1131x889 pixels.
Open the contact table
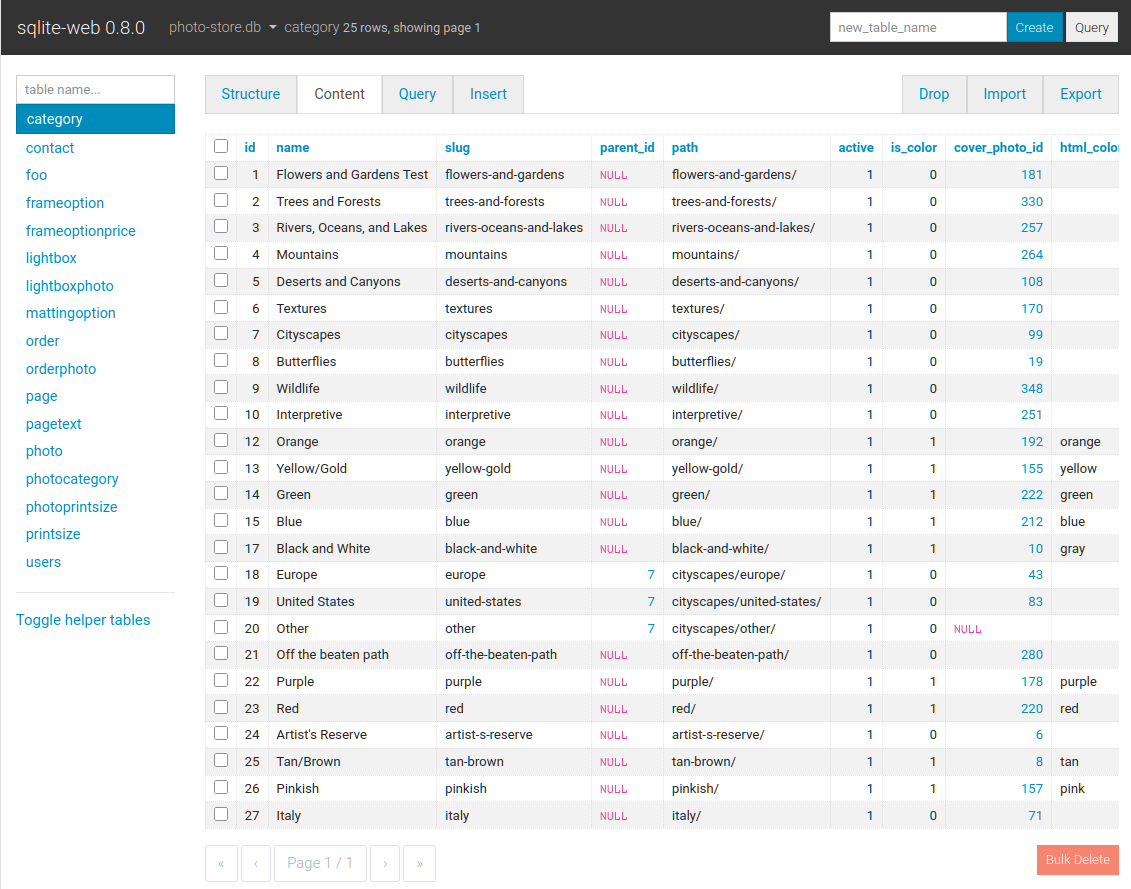pos(50,148)
